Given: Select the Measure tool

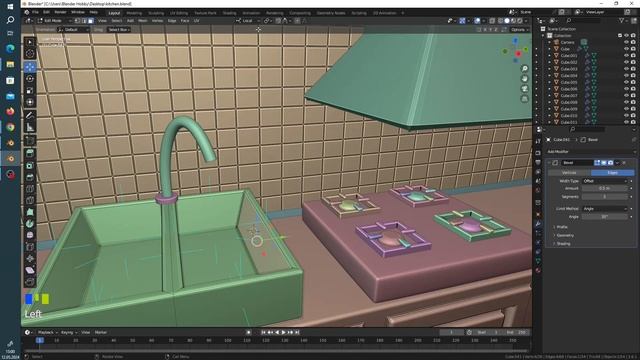Looking at the screenshot, I should [x=30, y=127].
